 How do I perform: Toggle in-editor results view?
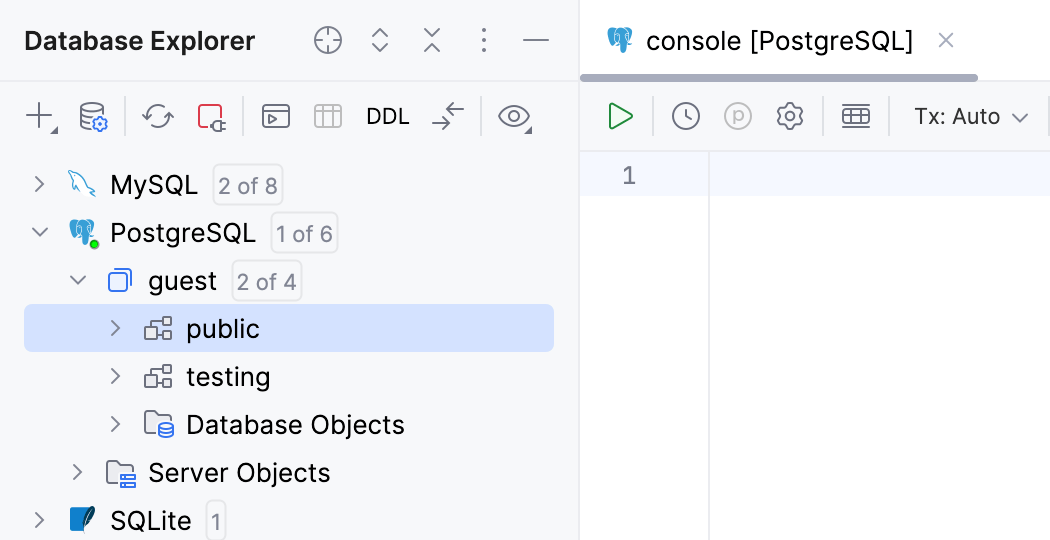coord(856,116)
